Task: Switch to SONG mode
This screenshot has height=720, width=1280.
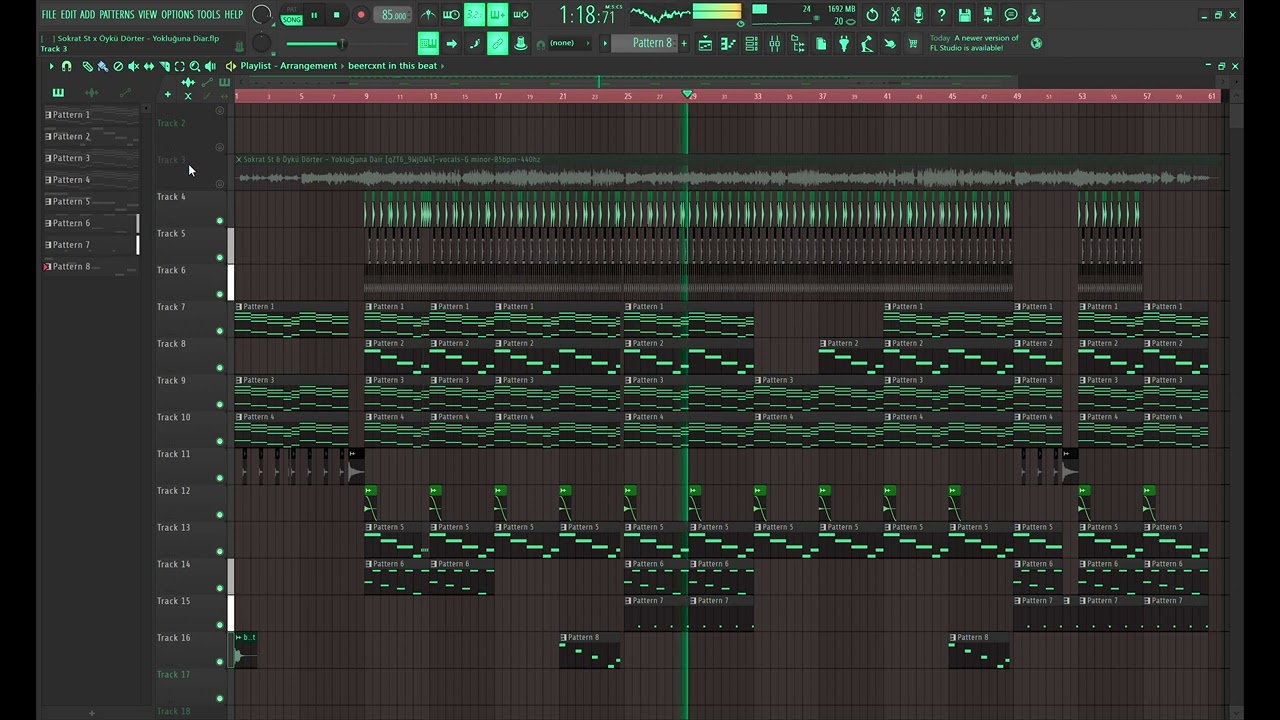Action: coord(292,19)
